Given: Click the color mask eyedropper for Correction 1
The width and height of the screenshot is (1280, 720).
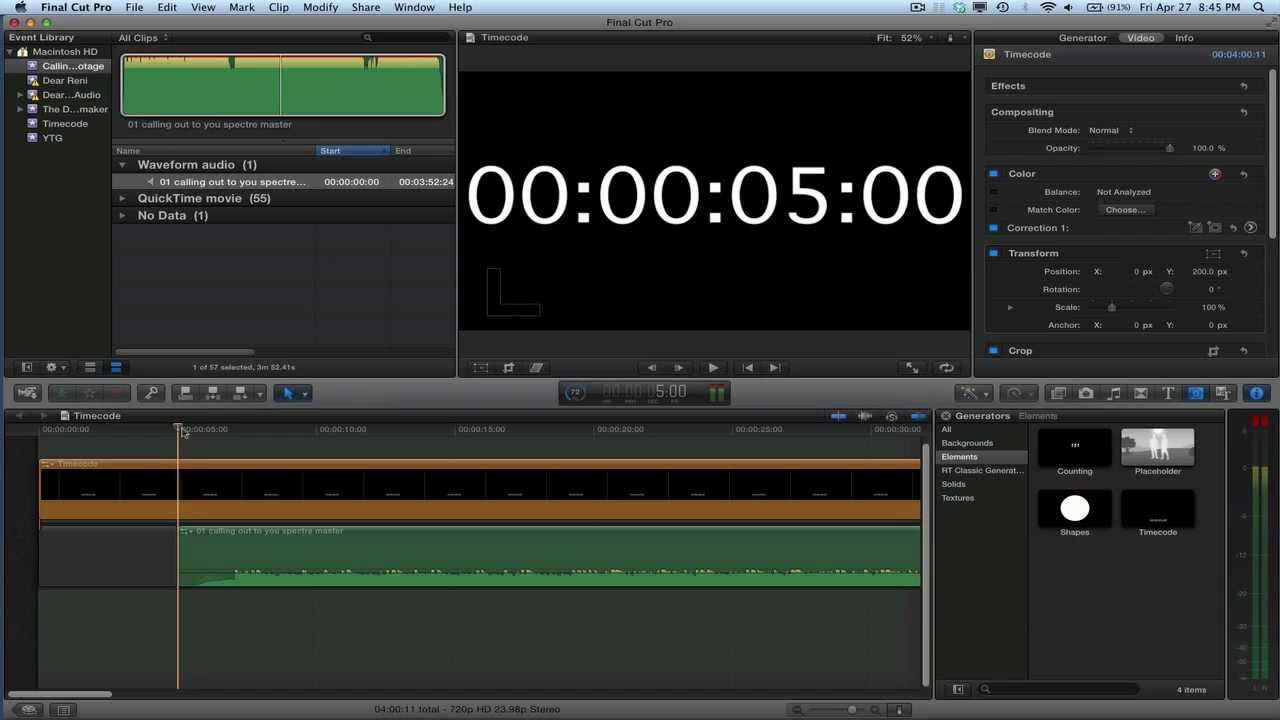Looking at the screenshot, I should [1195, 228].
